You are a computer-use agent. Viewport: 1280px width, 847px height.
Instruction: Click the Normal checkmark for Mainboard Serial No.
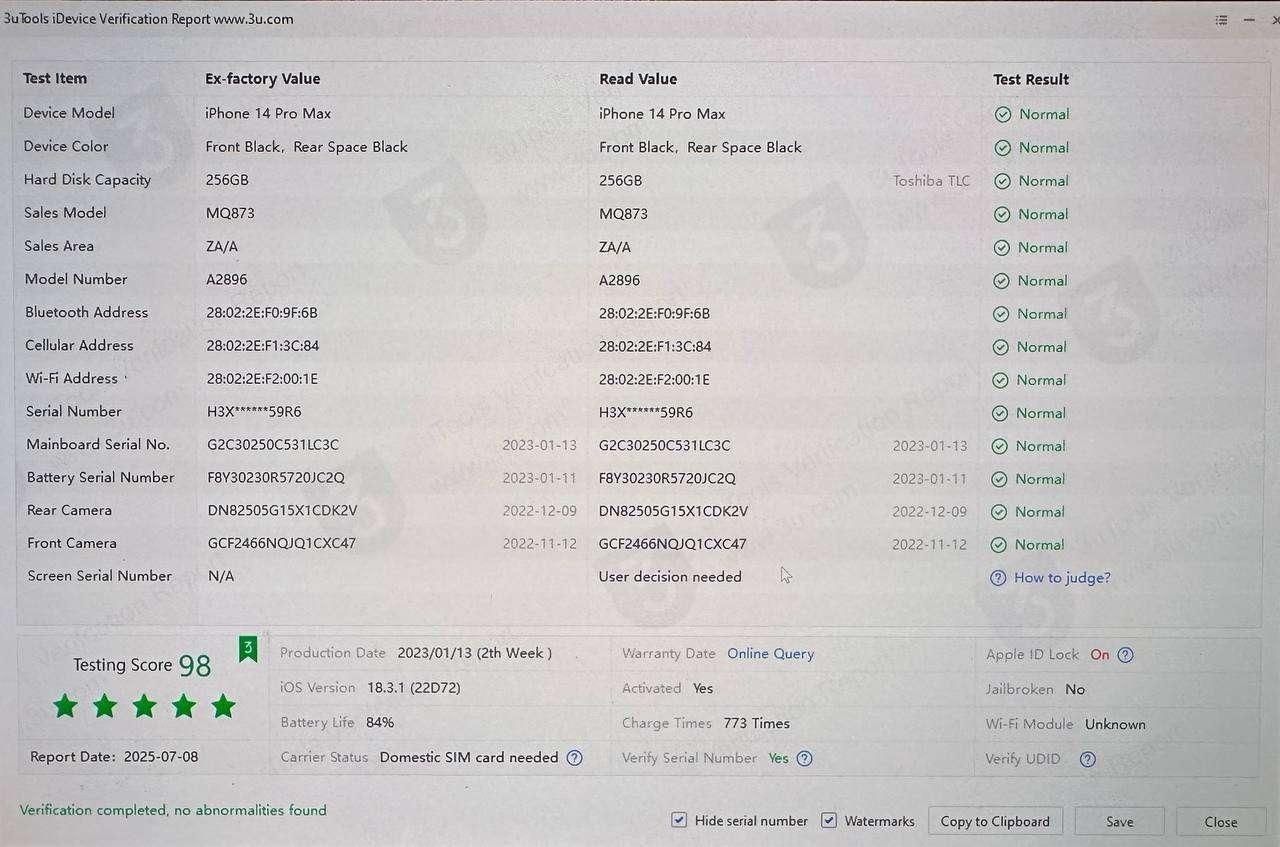coord(999,446)
